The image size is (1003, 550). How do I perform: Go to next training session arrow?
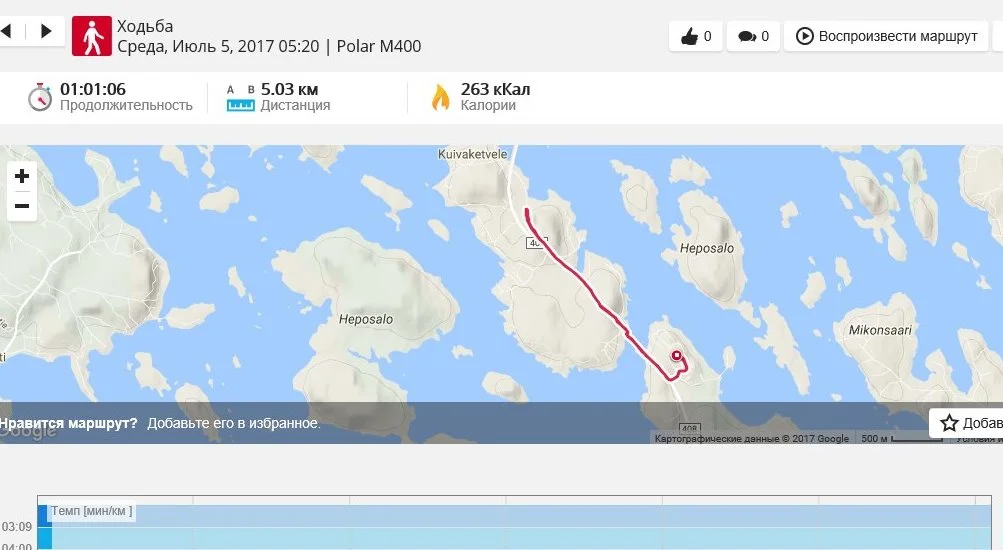coord(45,31)
